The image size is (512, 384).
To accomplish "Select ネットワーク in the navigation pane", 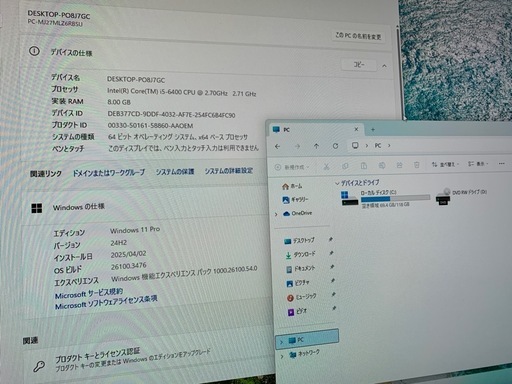I will (304, 354).
